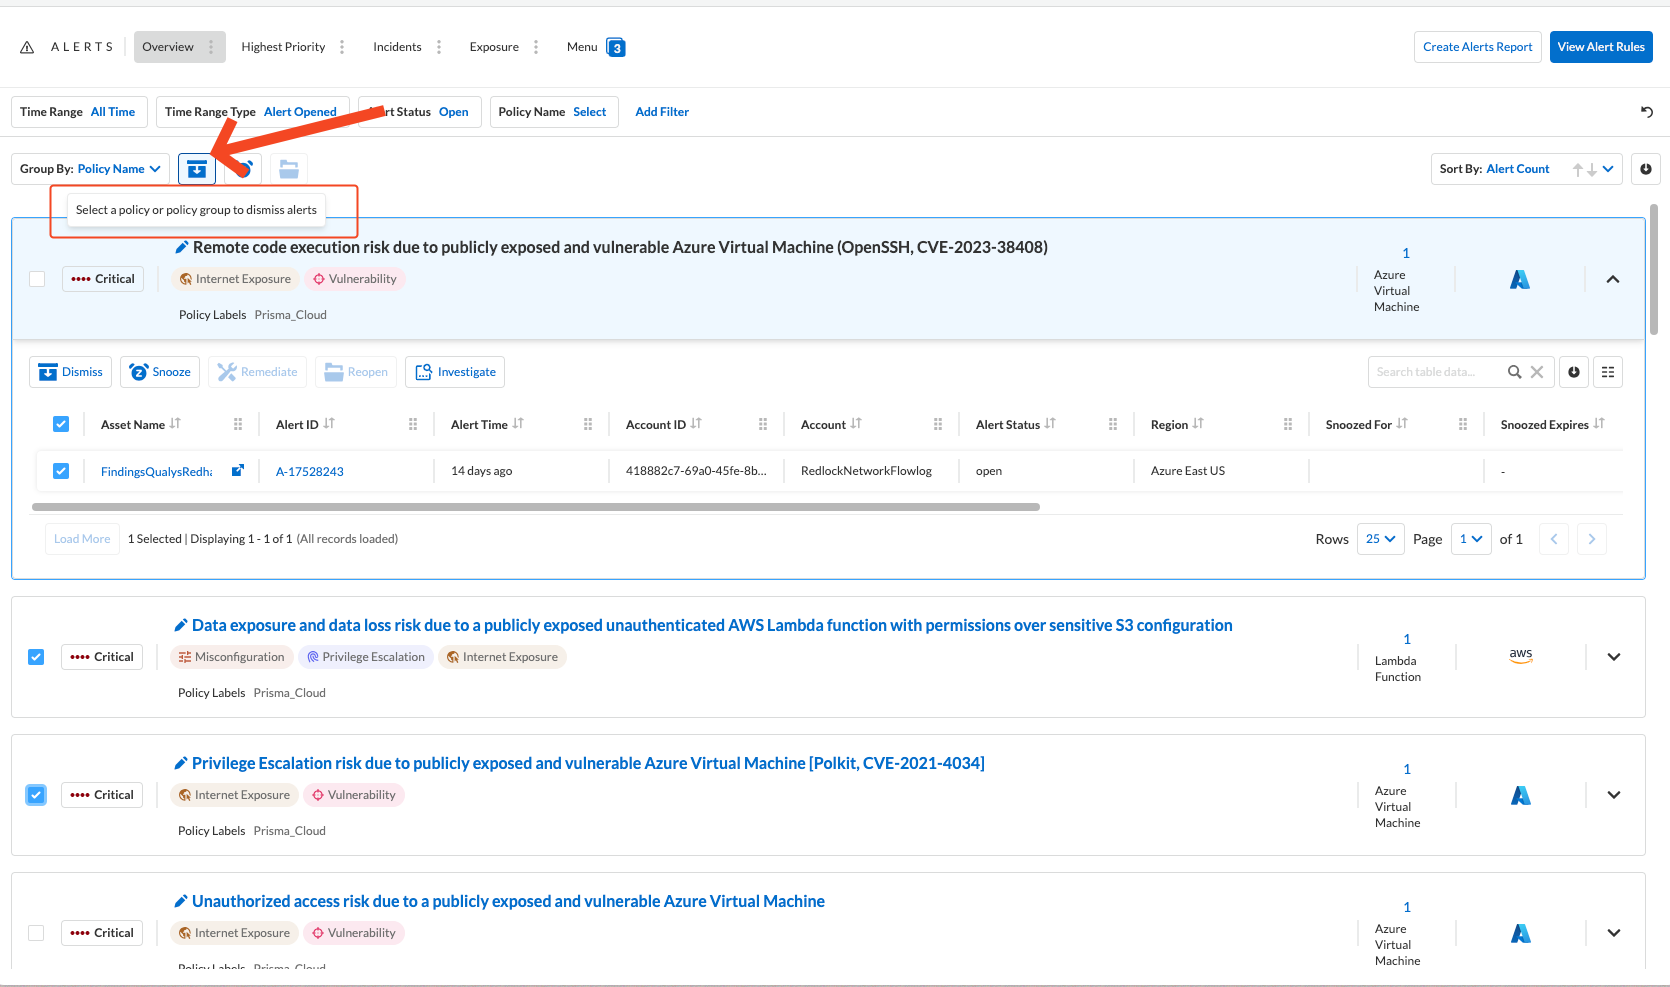
Task: Click the reopen folder icon beside Group By
Action: pos(289,169)
